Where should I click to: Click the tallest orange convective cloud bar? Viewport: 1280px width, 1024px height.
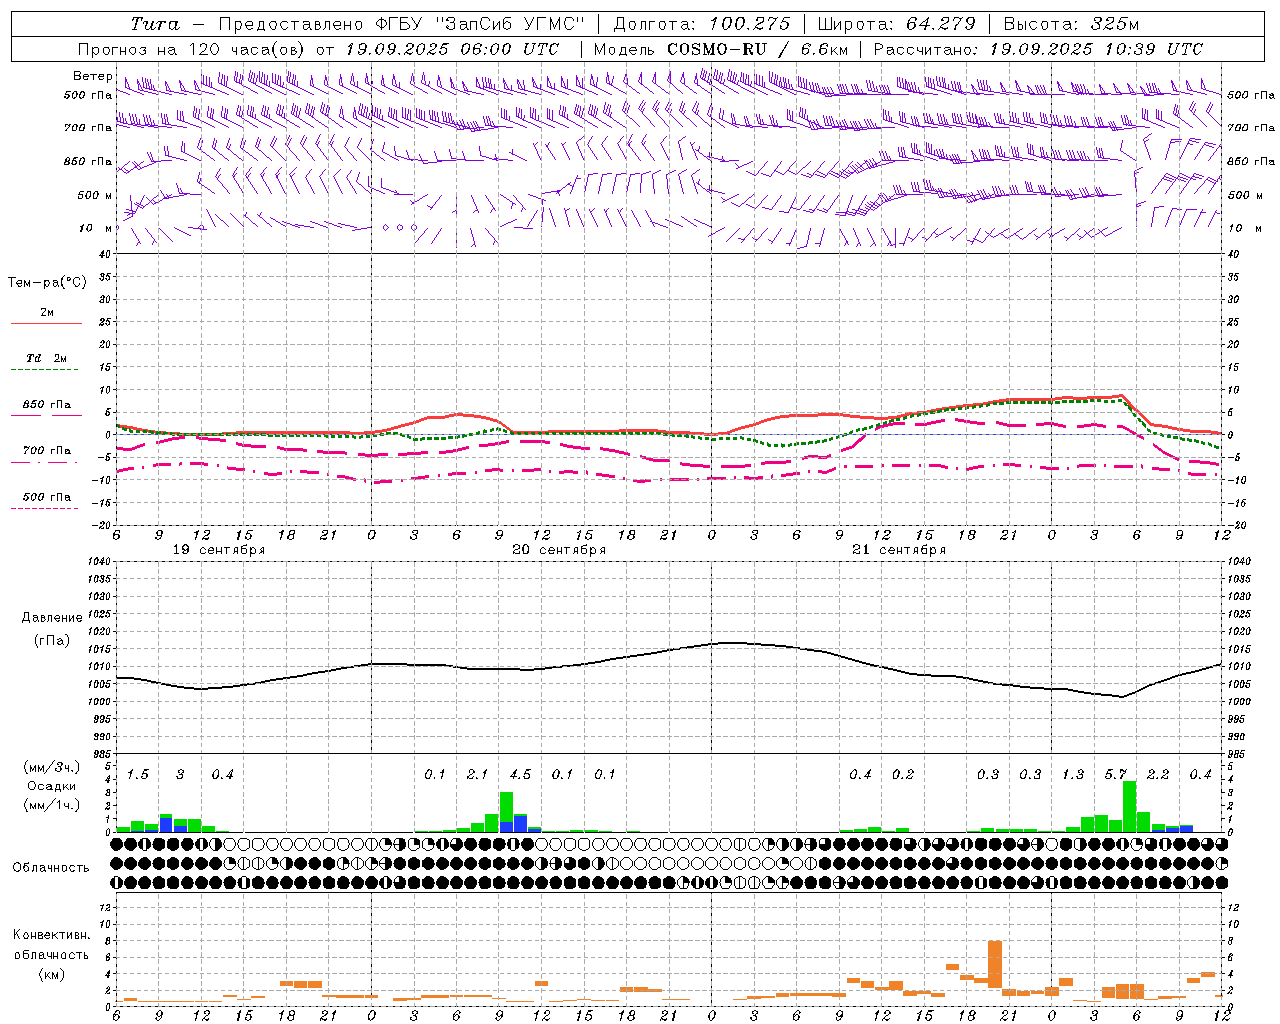(x=995, y=963)
